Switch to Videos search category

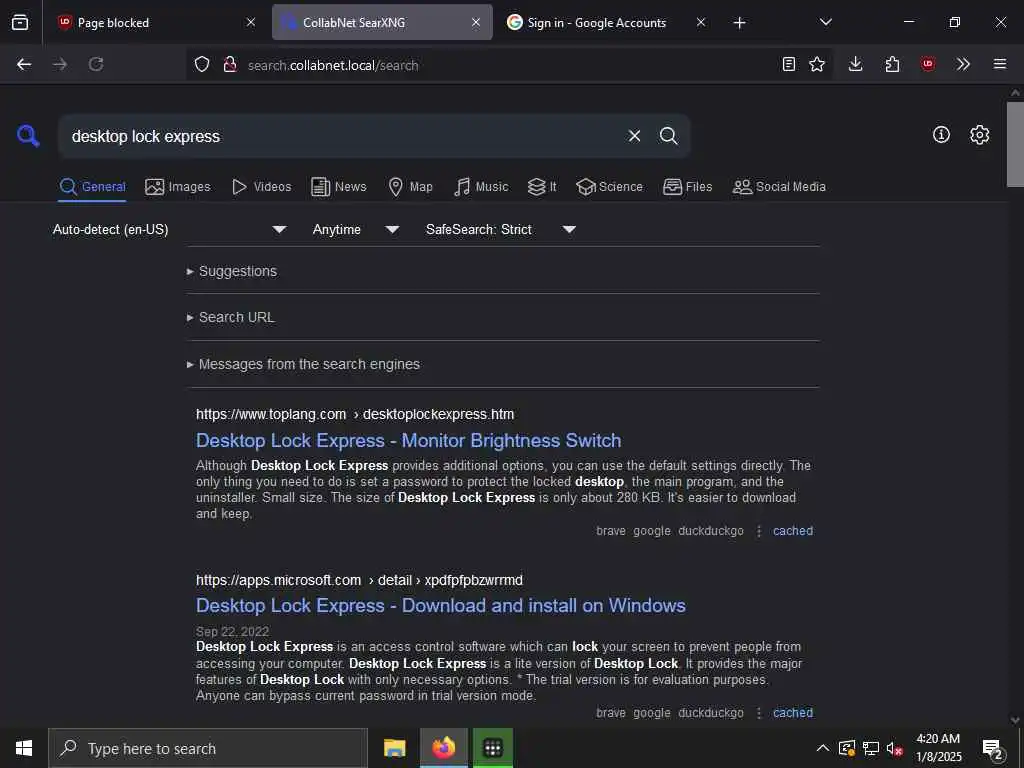261,187
